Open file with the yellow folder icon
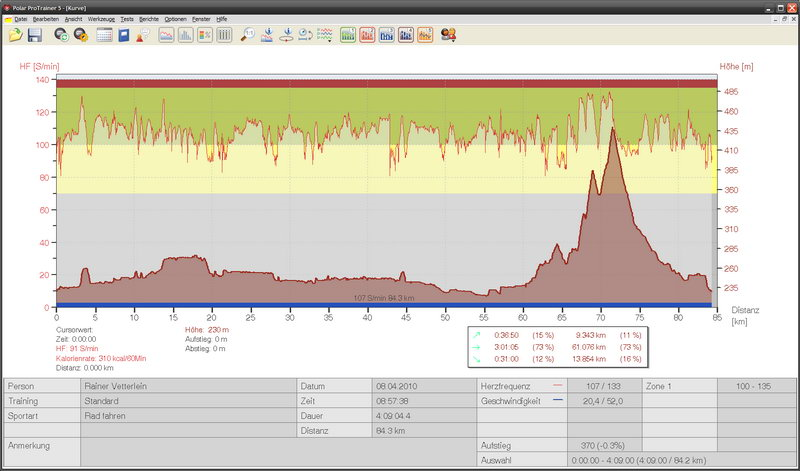This screenshot has width=800, height=471. (x=15, y=35)
